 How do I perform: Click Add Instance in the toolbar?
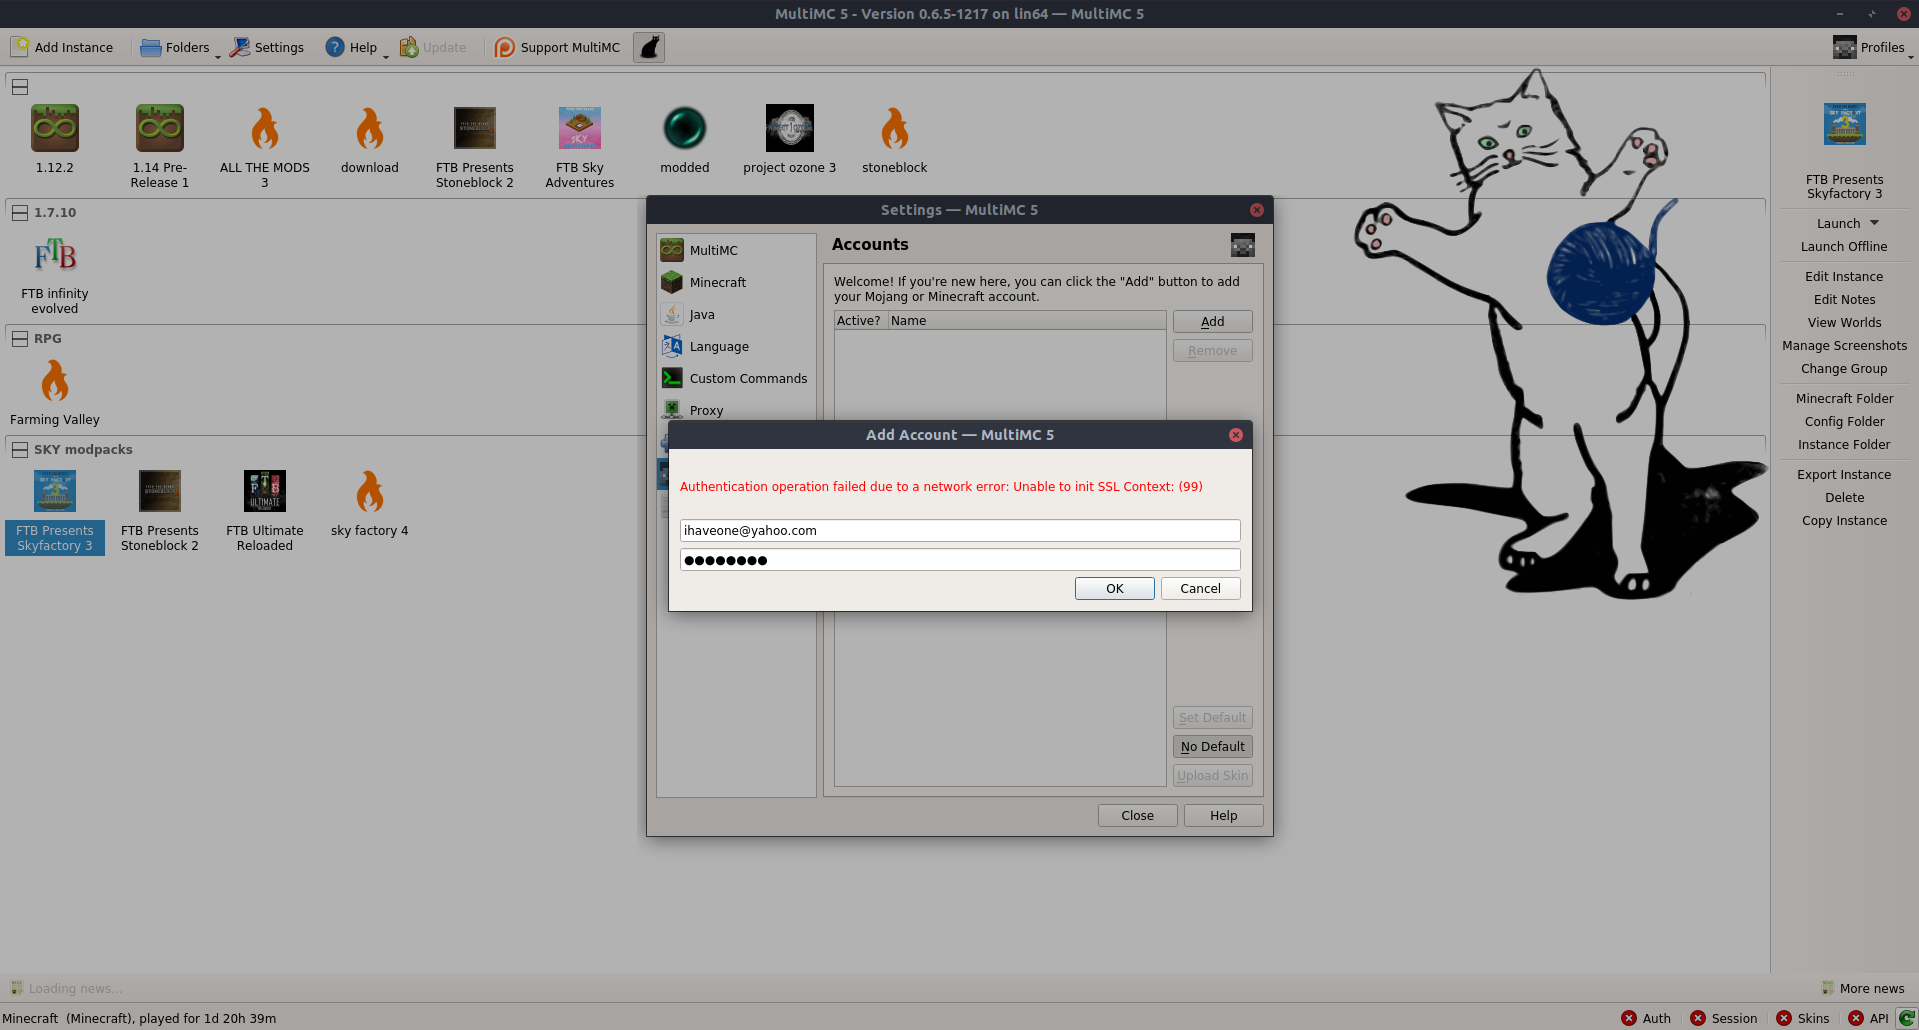[x=62, y=47]
